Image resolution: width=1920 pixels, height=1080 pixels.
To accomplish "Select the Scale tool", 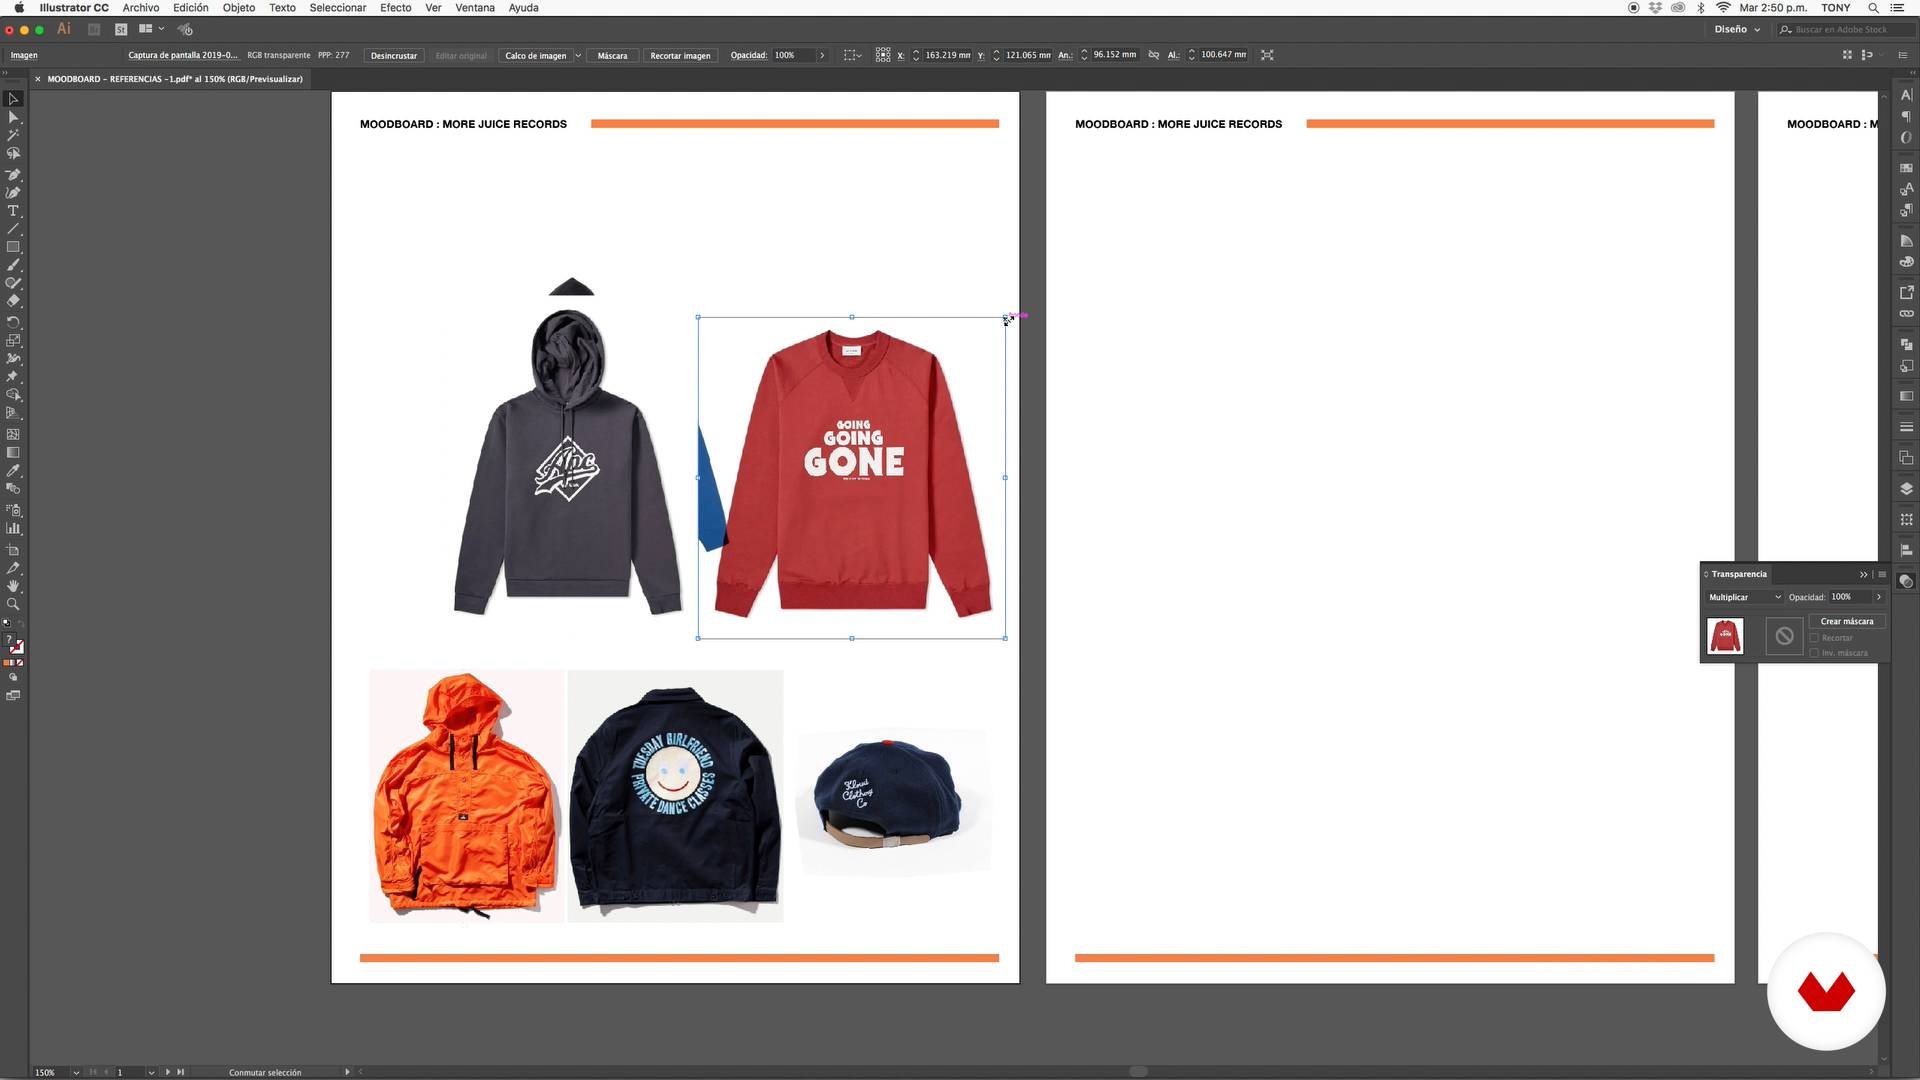I will 13,340.
